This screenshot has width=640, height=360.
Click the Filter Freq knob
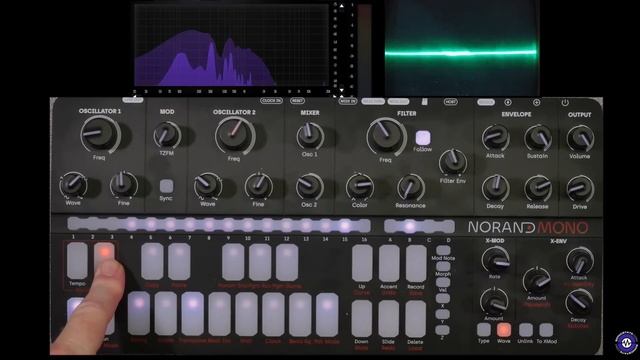click(x=385, y=136)
